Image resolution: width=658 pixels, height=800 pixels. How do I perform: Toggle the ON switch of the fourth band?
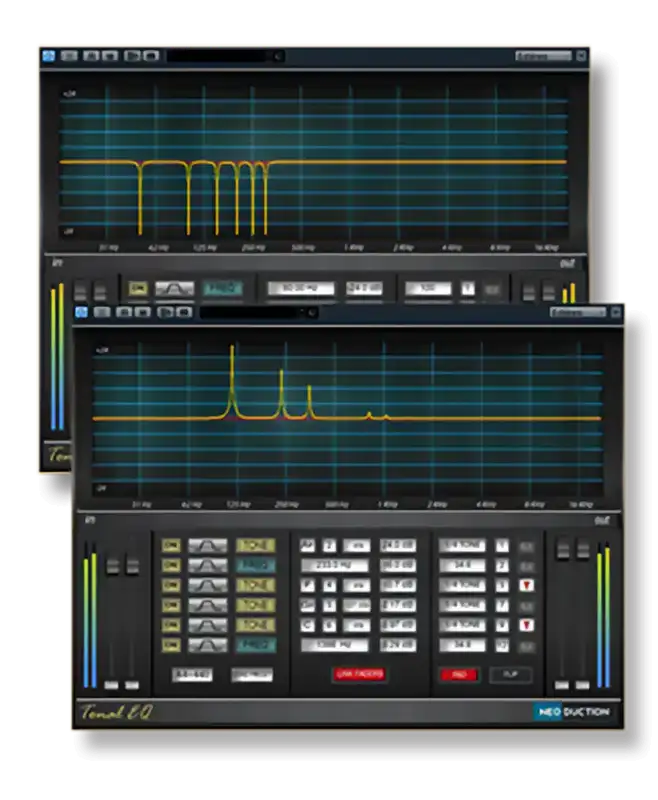[171, 606]
